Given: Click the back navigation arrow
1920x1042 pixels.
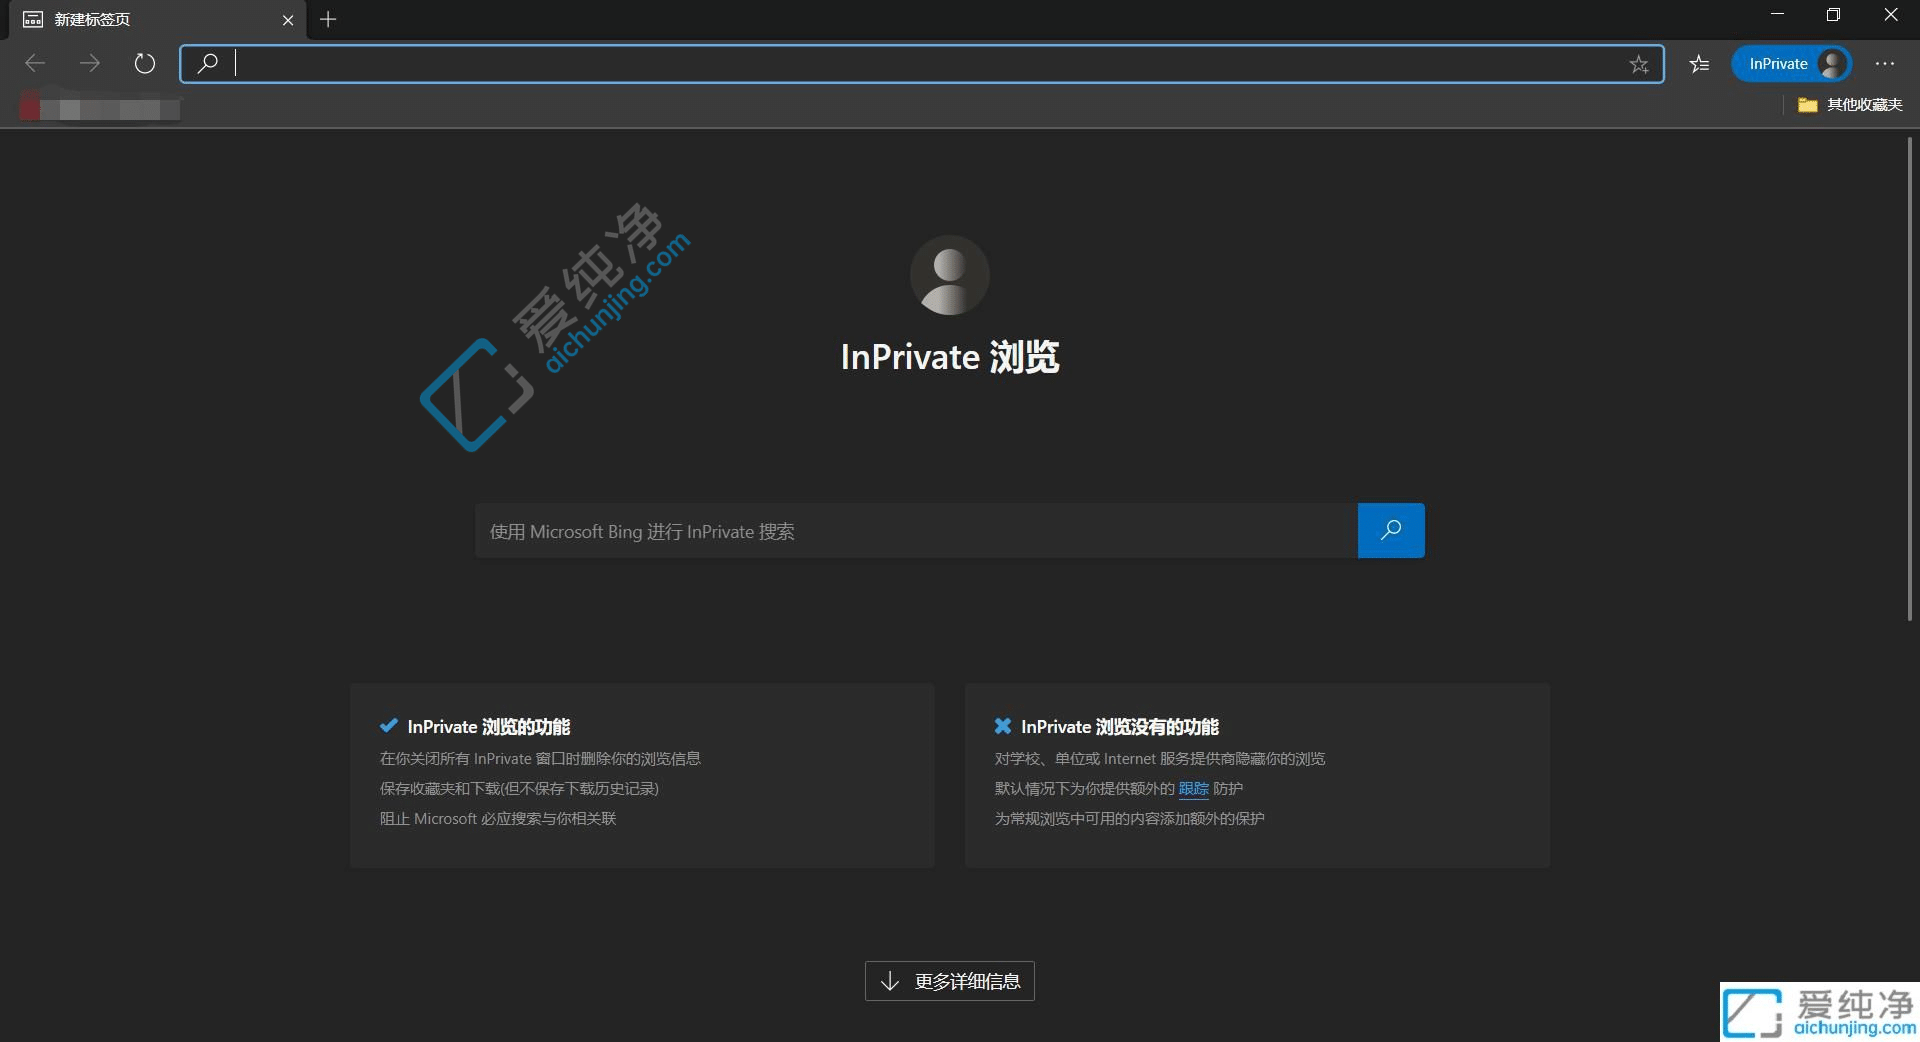Looking at the screenshot, I should pyautogui.click(x=35, y=63).
